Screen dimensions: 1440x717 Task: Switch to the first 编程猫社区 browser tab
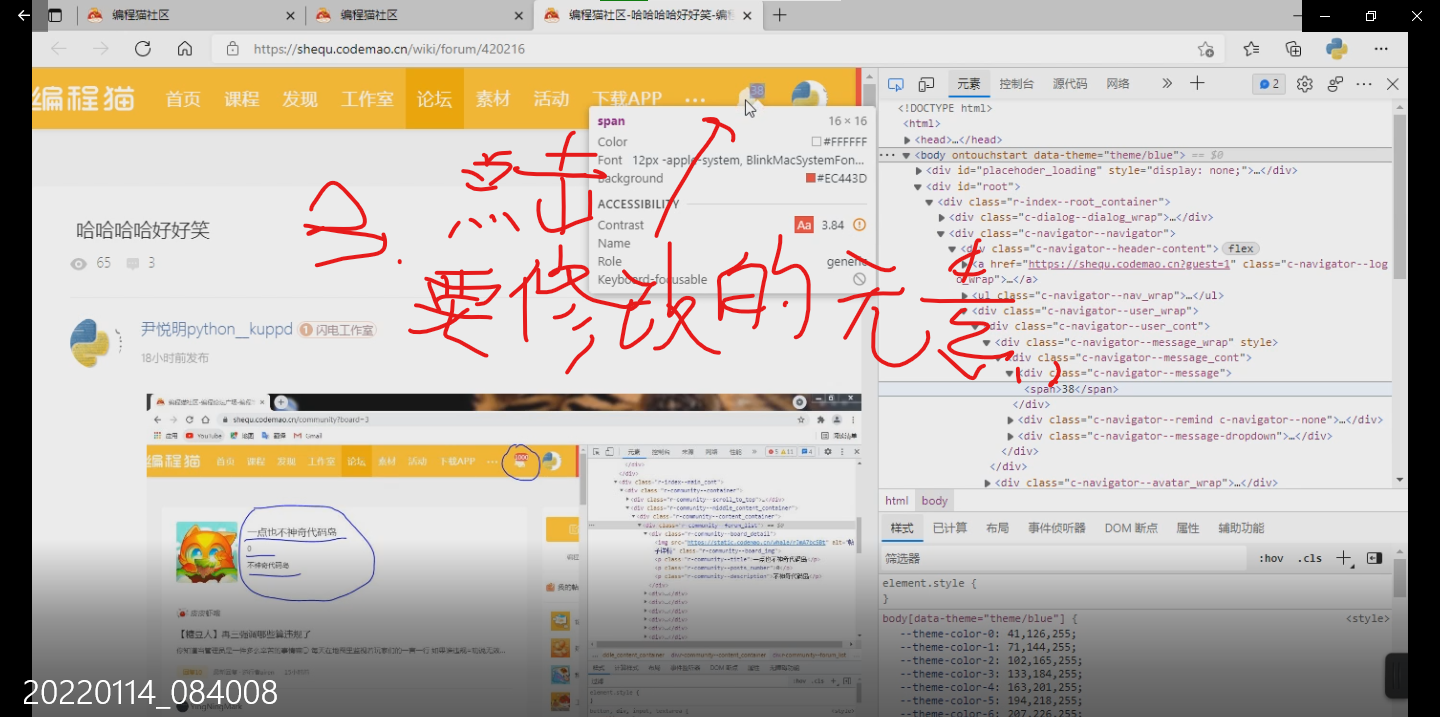[x=190, y=15]
